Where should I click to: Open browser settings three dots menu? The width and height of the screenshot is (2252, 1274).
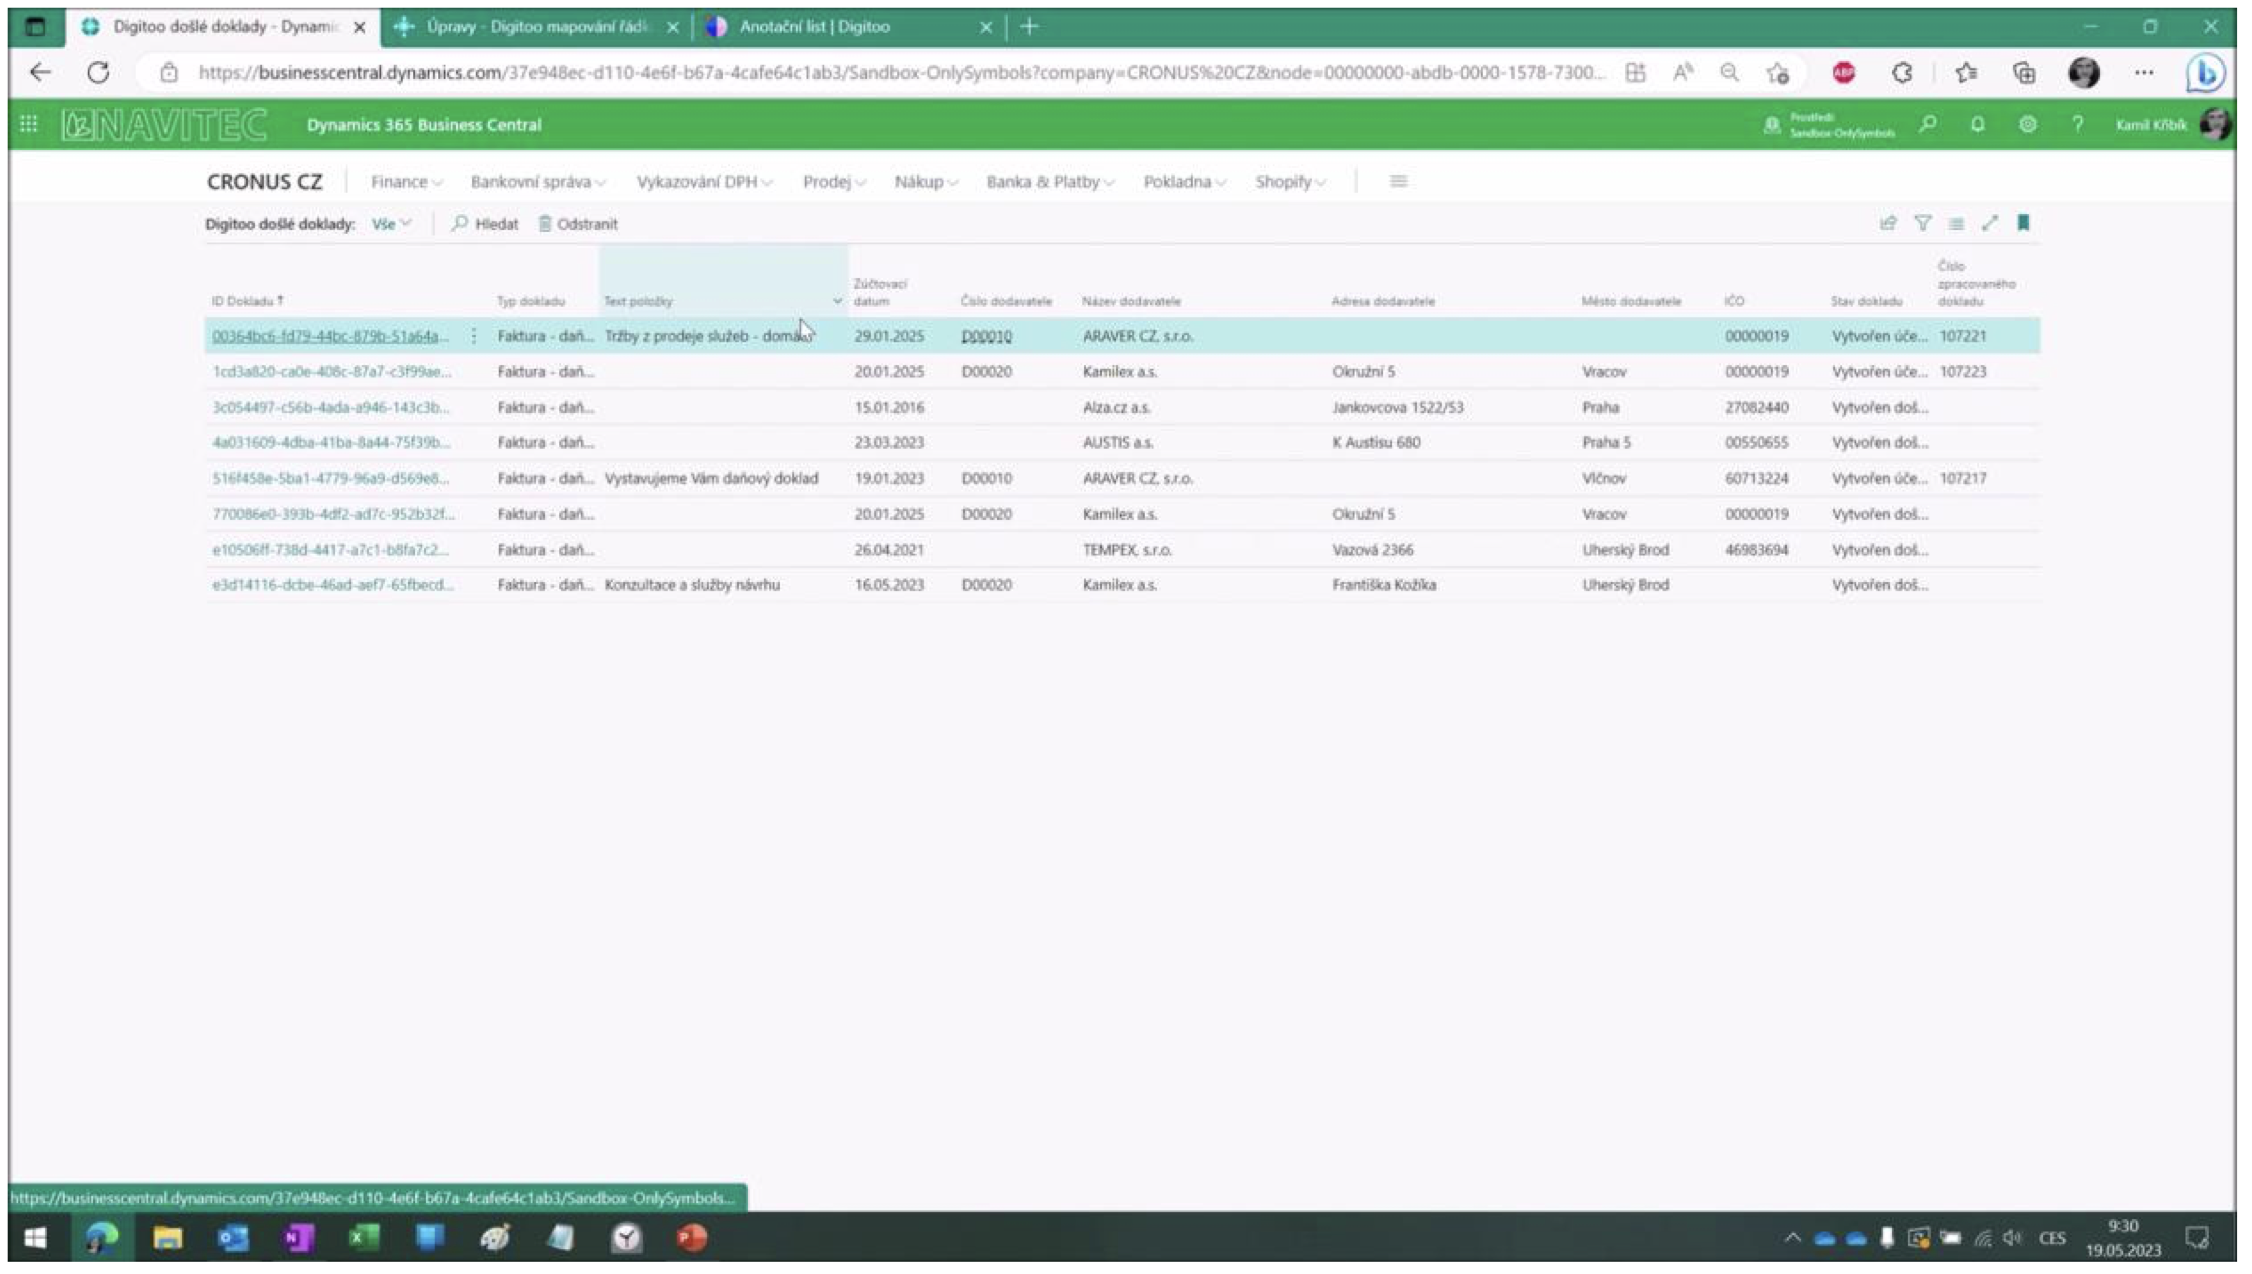2143,72
